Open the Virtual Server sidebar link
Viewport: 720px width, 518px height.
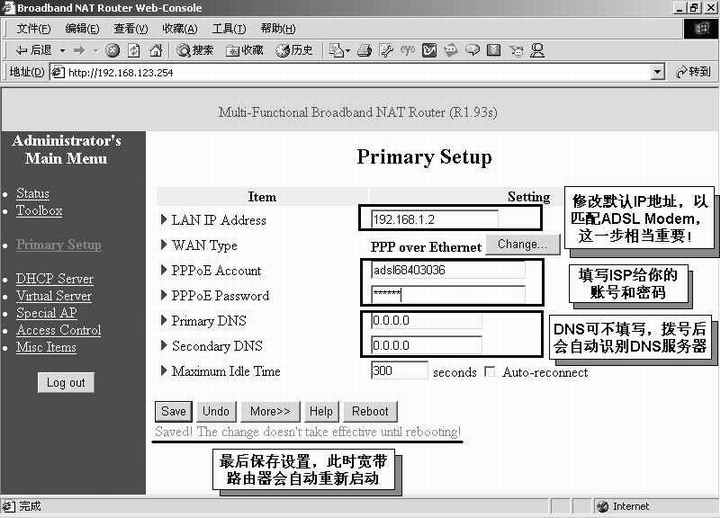[x=54, y=296]
